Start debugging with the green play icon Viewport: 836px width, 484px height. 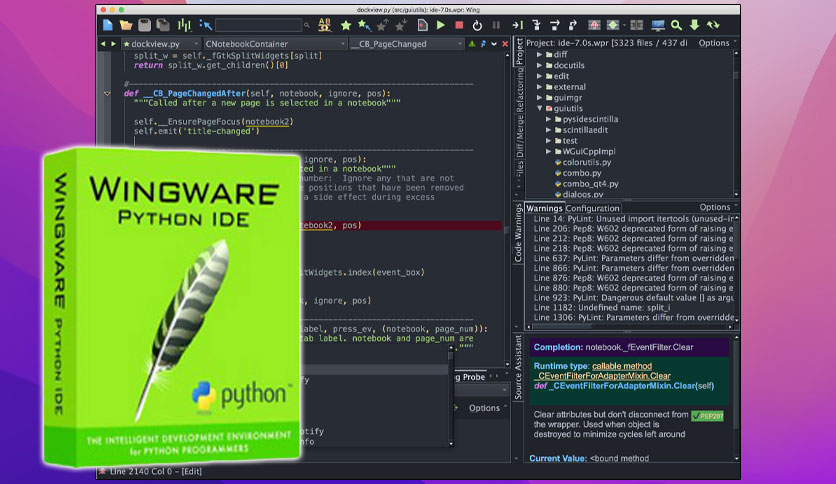pos(441,25)
